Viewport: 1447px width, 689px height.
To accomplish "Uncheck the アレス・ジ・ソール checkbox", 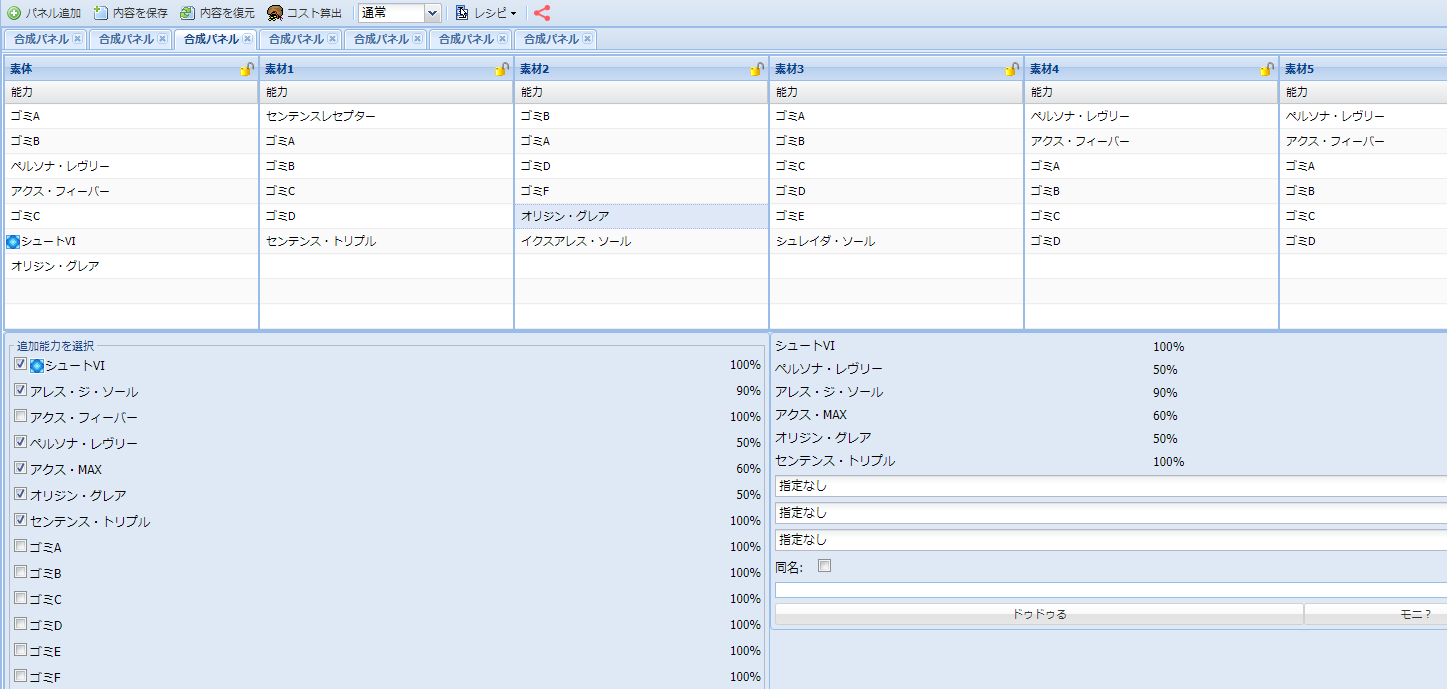I will point(20,391).
